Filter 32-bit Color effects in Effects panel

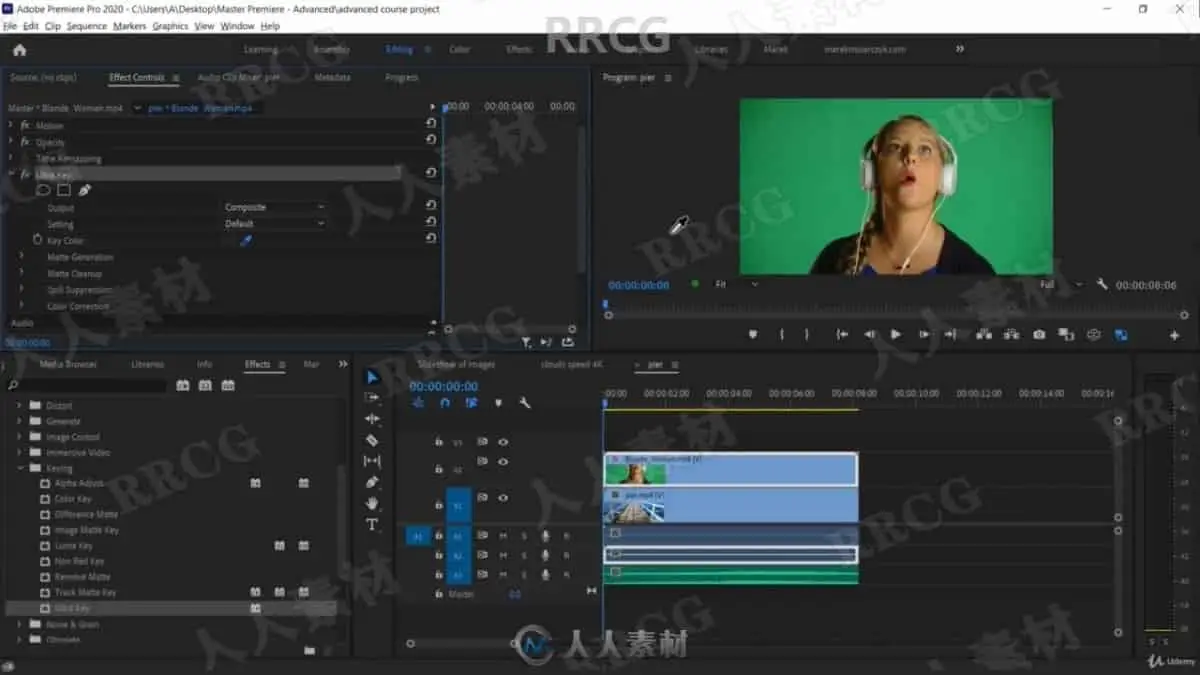(205, 385)
